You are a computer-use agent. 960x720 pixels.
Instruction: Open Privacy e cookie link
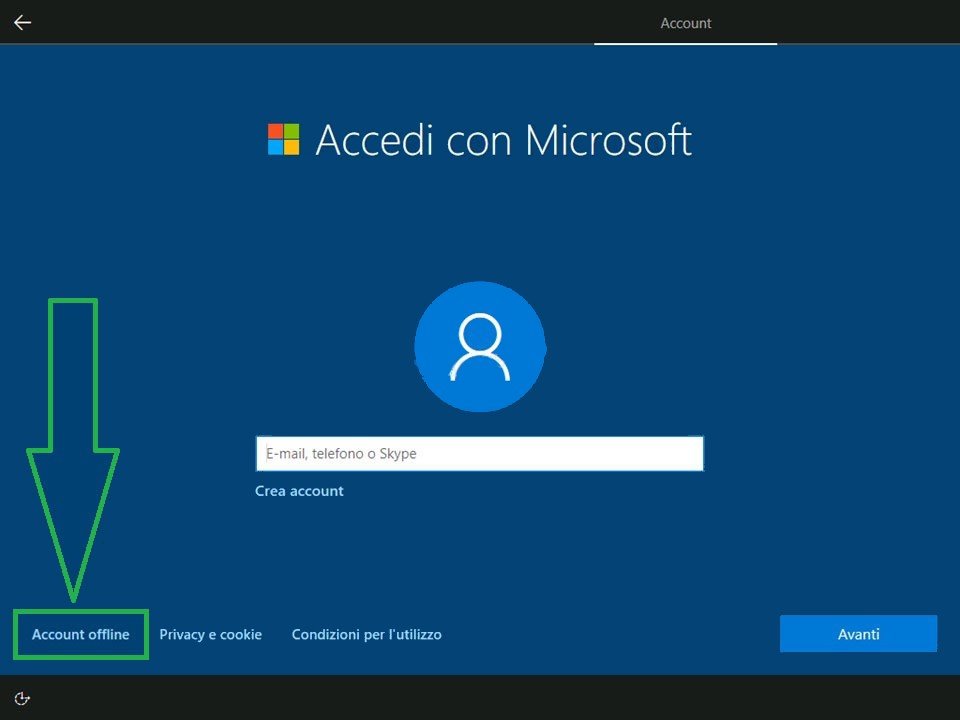(211, 634)
